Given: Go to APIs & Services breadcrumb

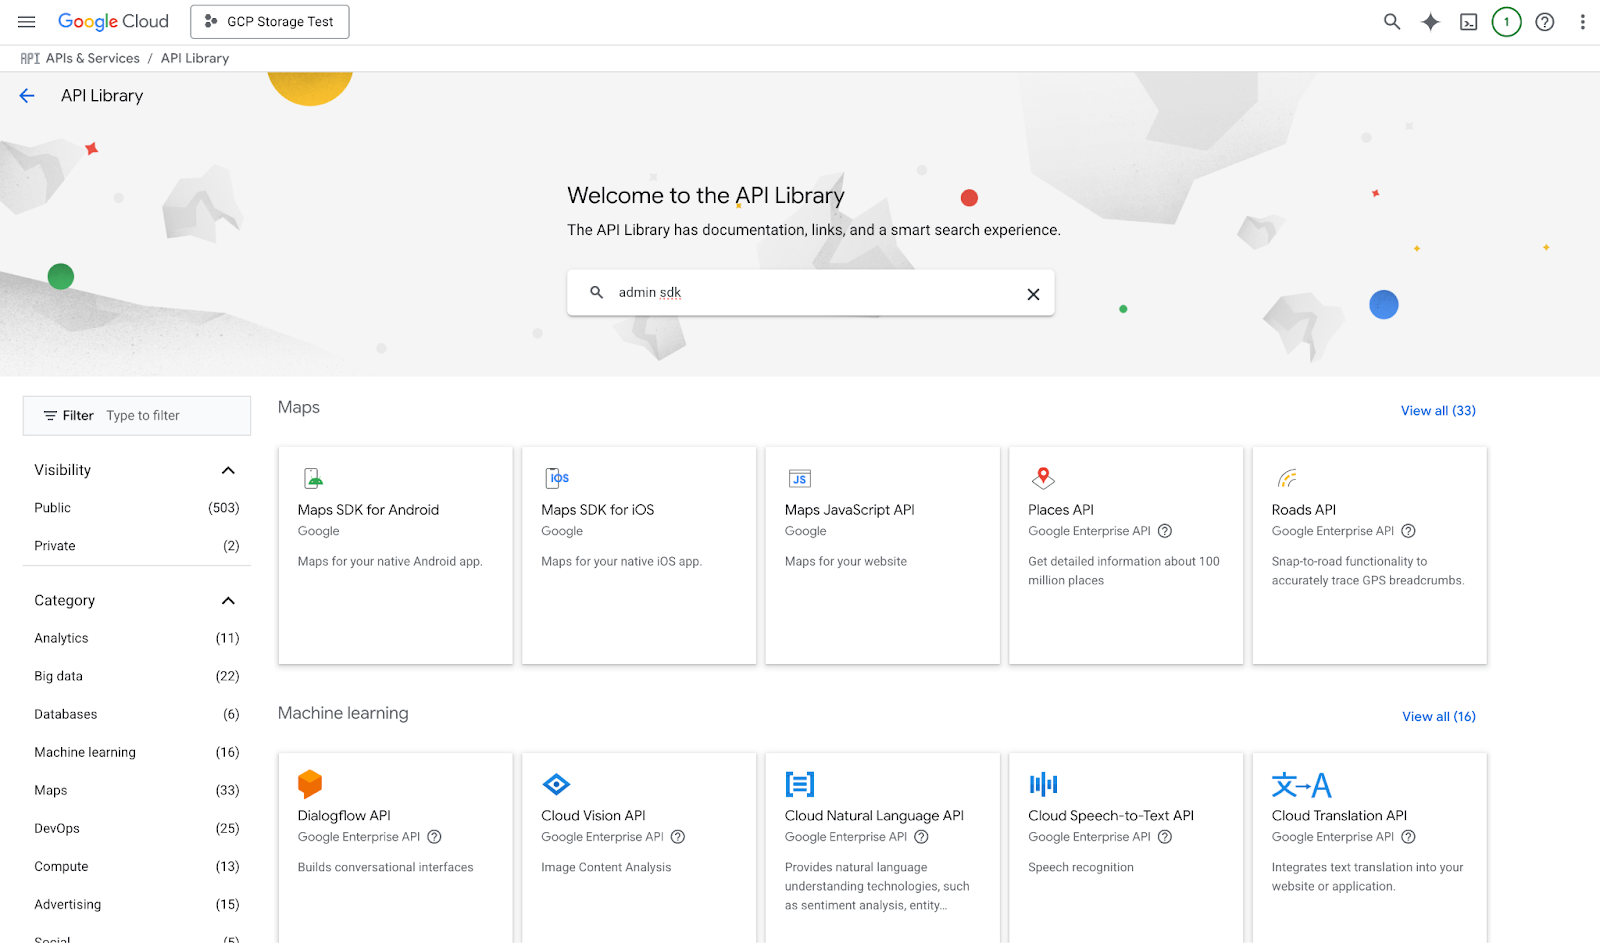Looking at the screenshot, I should click(92, 58).
